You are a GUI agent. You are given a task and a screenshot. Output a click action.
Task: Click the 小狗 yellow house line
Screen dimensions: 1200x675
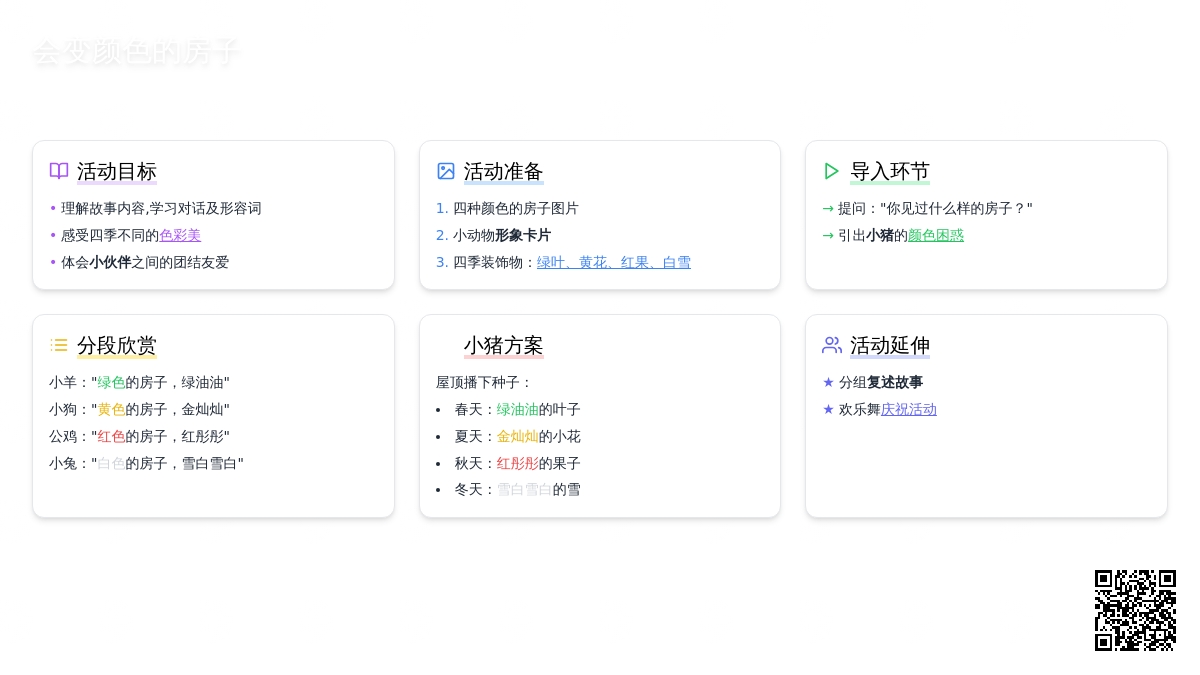point(139,410)
